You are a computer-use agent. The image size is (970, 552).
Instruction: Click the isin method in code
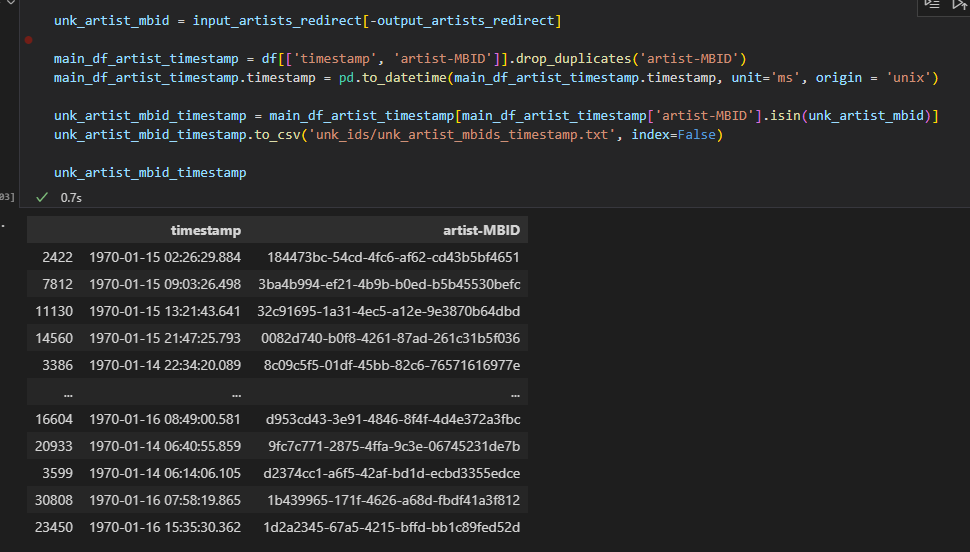click(x=784, y=116)
